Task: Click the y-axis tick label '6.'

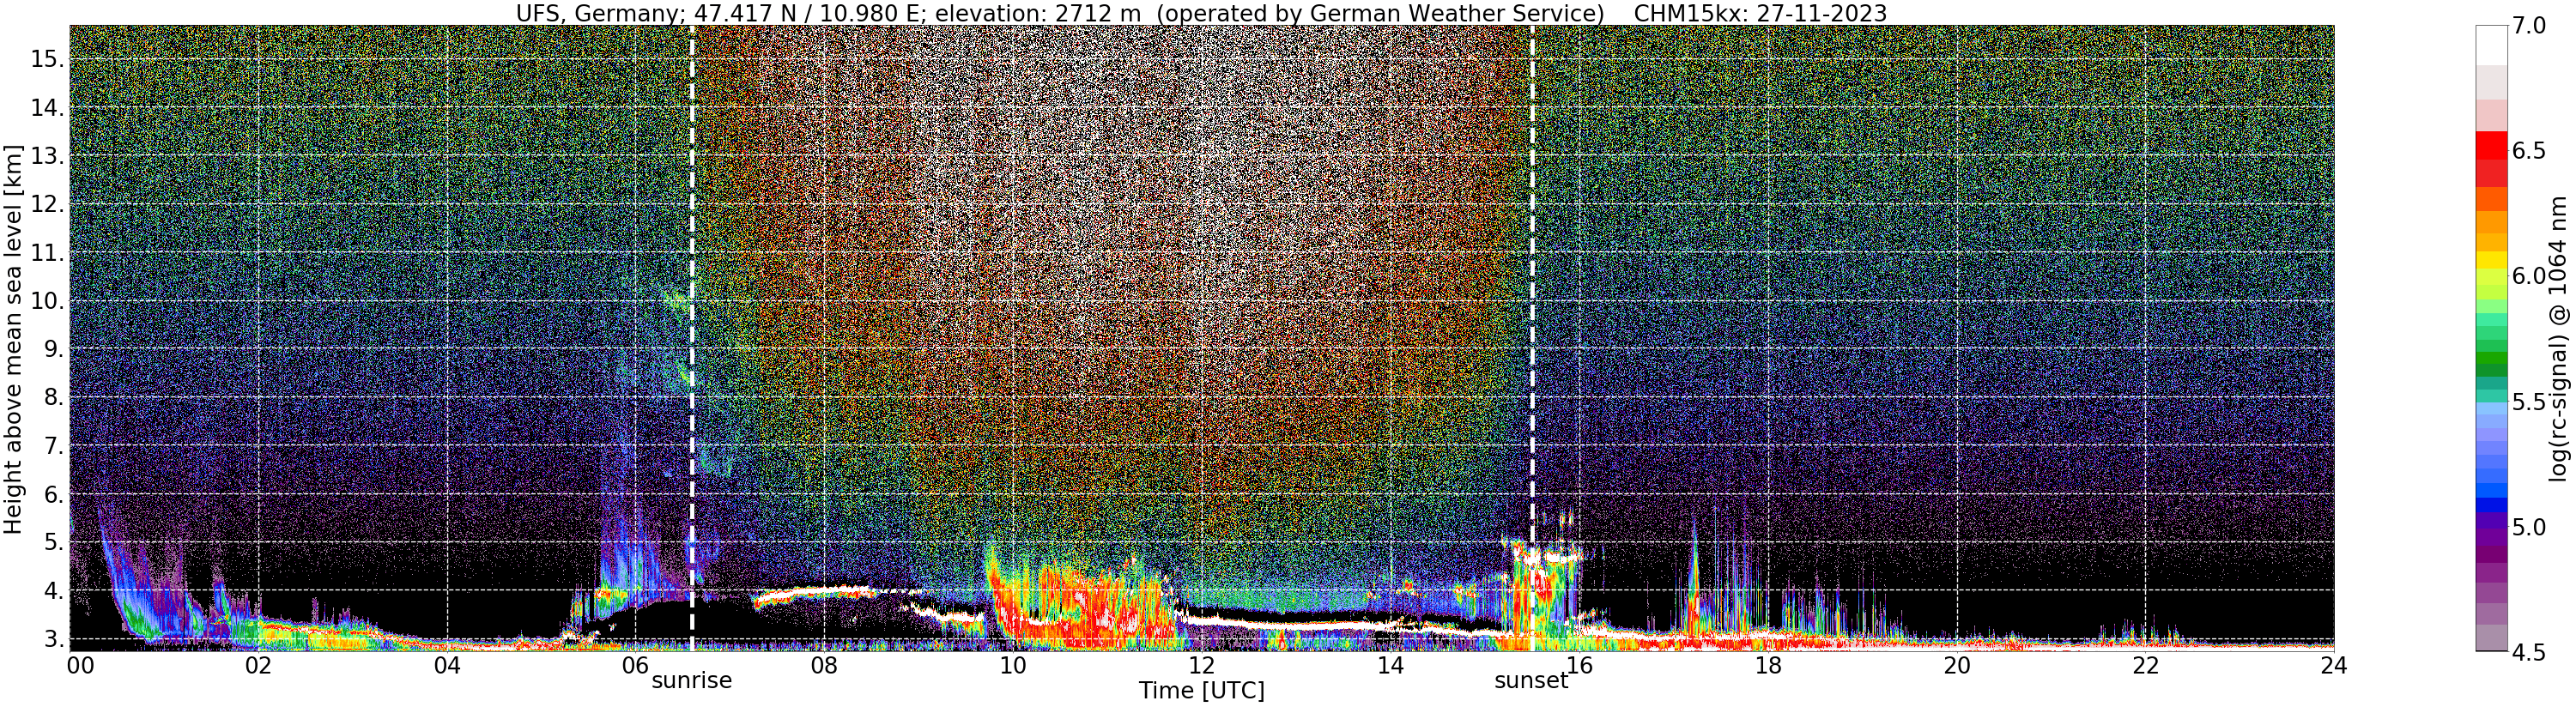Action: (x=52, y=494)
